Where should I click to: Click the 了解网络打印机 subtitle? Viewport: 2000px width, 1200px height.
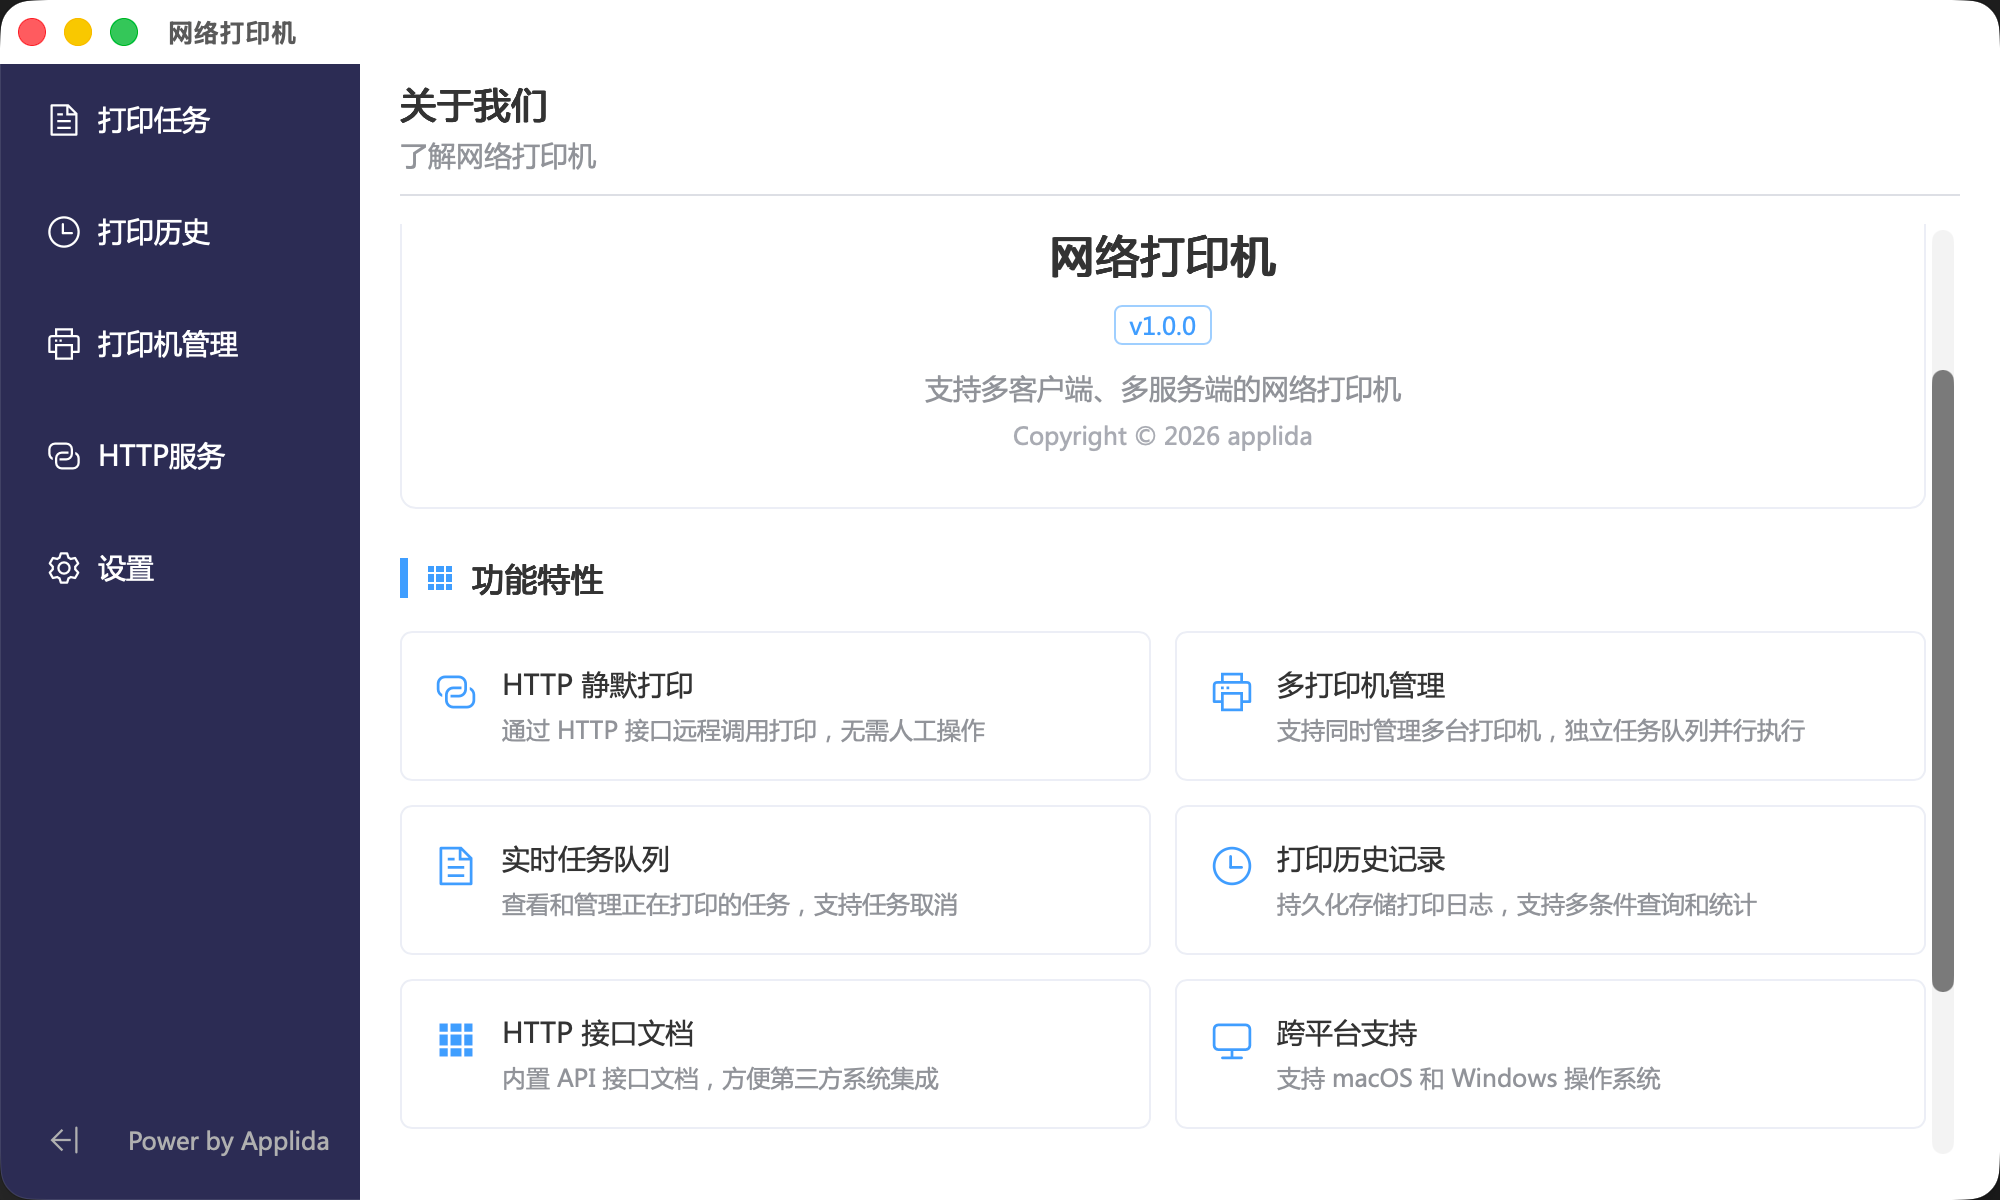click(498, 156)
